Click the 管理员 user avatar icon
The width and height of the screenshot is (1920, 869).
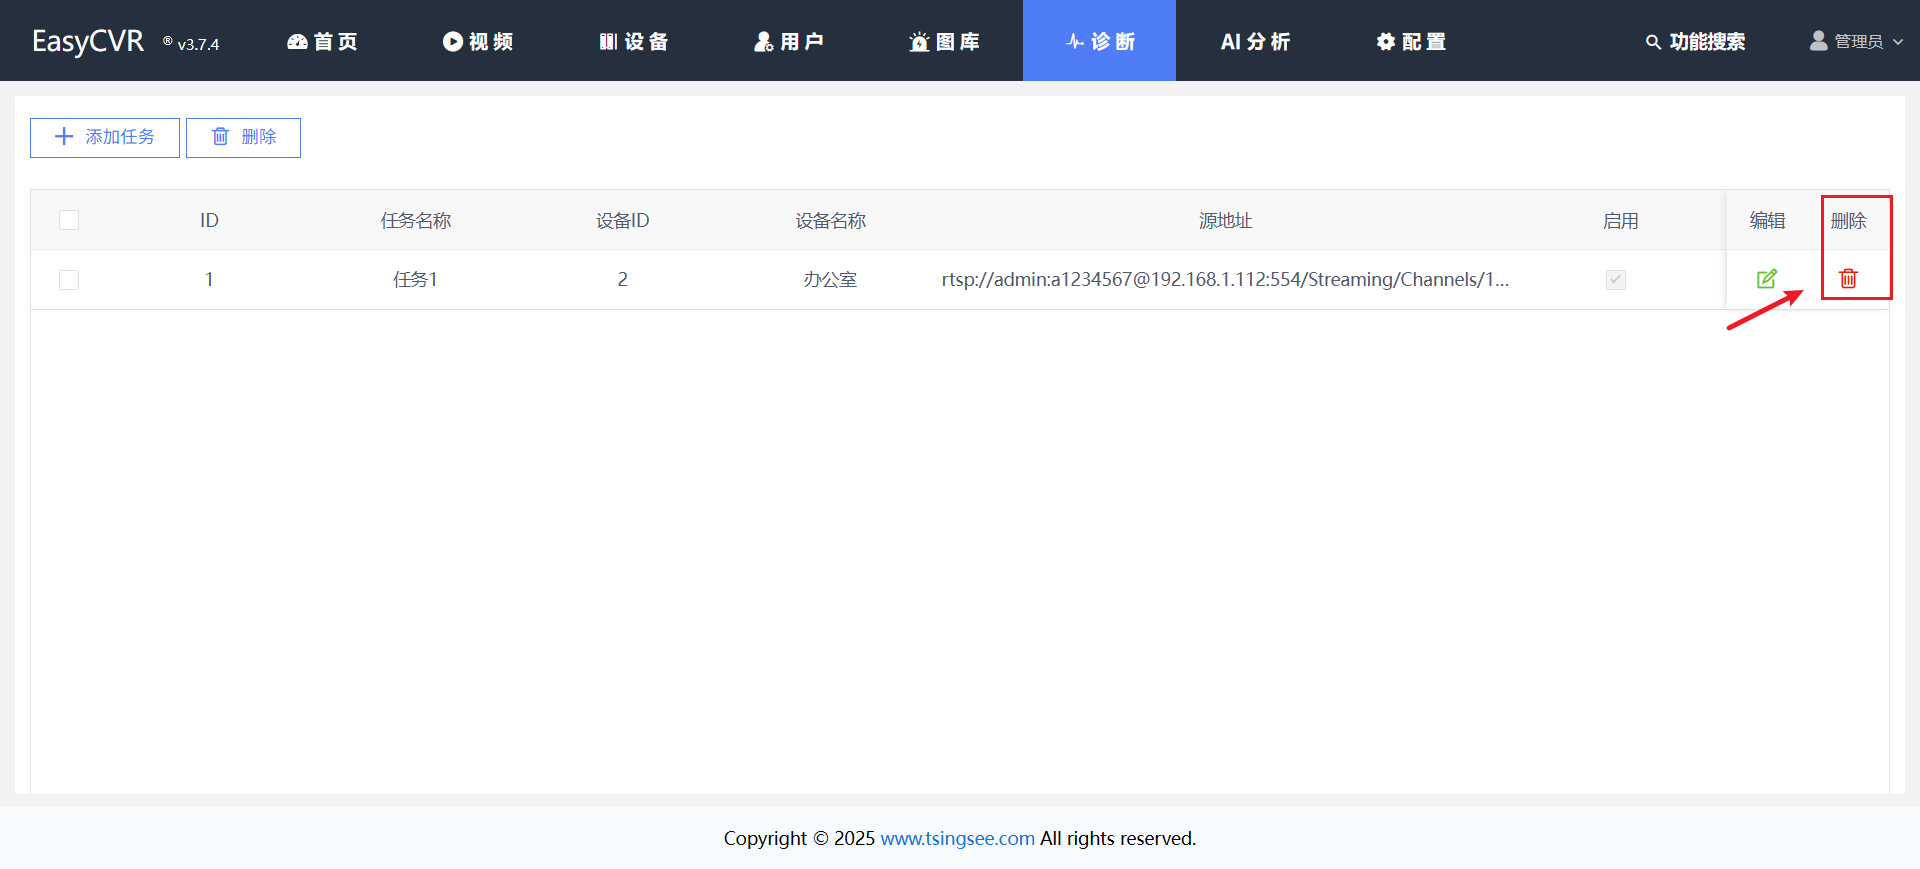pos(1818,41)
